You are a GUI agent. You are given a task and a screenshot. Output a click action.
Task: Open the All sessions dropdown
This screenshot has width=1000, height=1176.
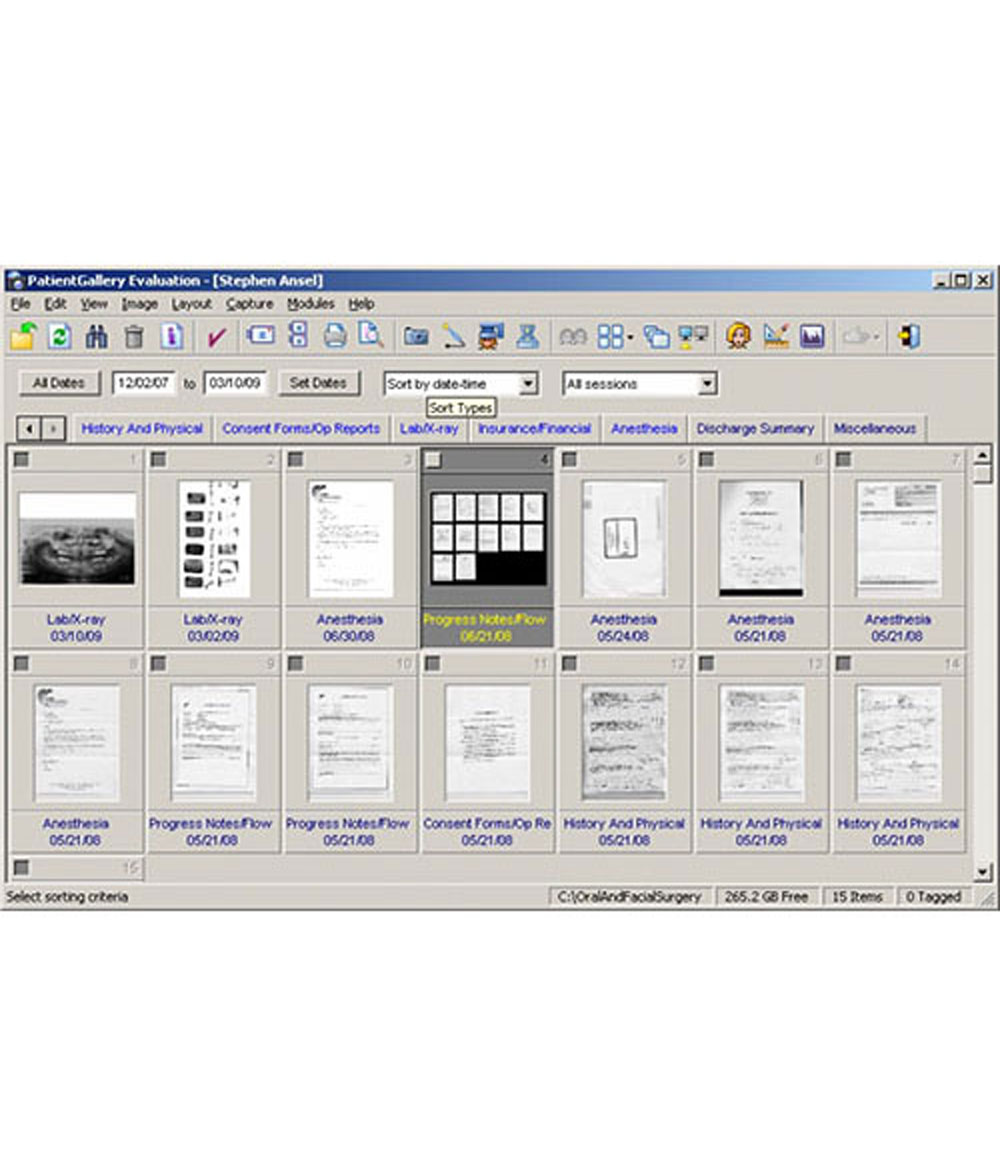707,384
